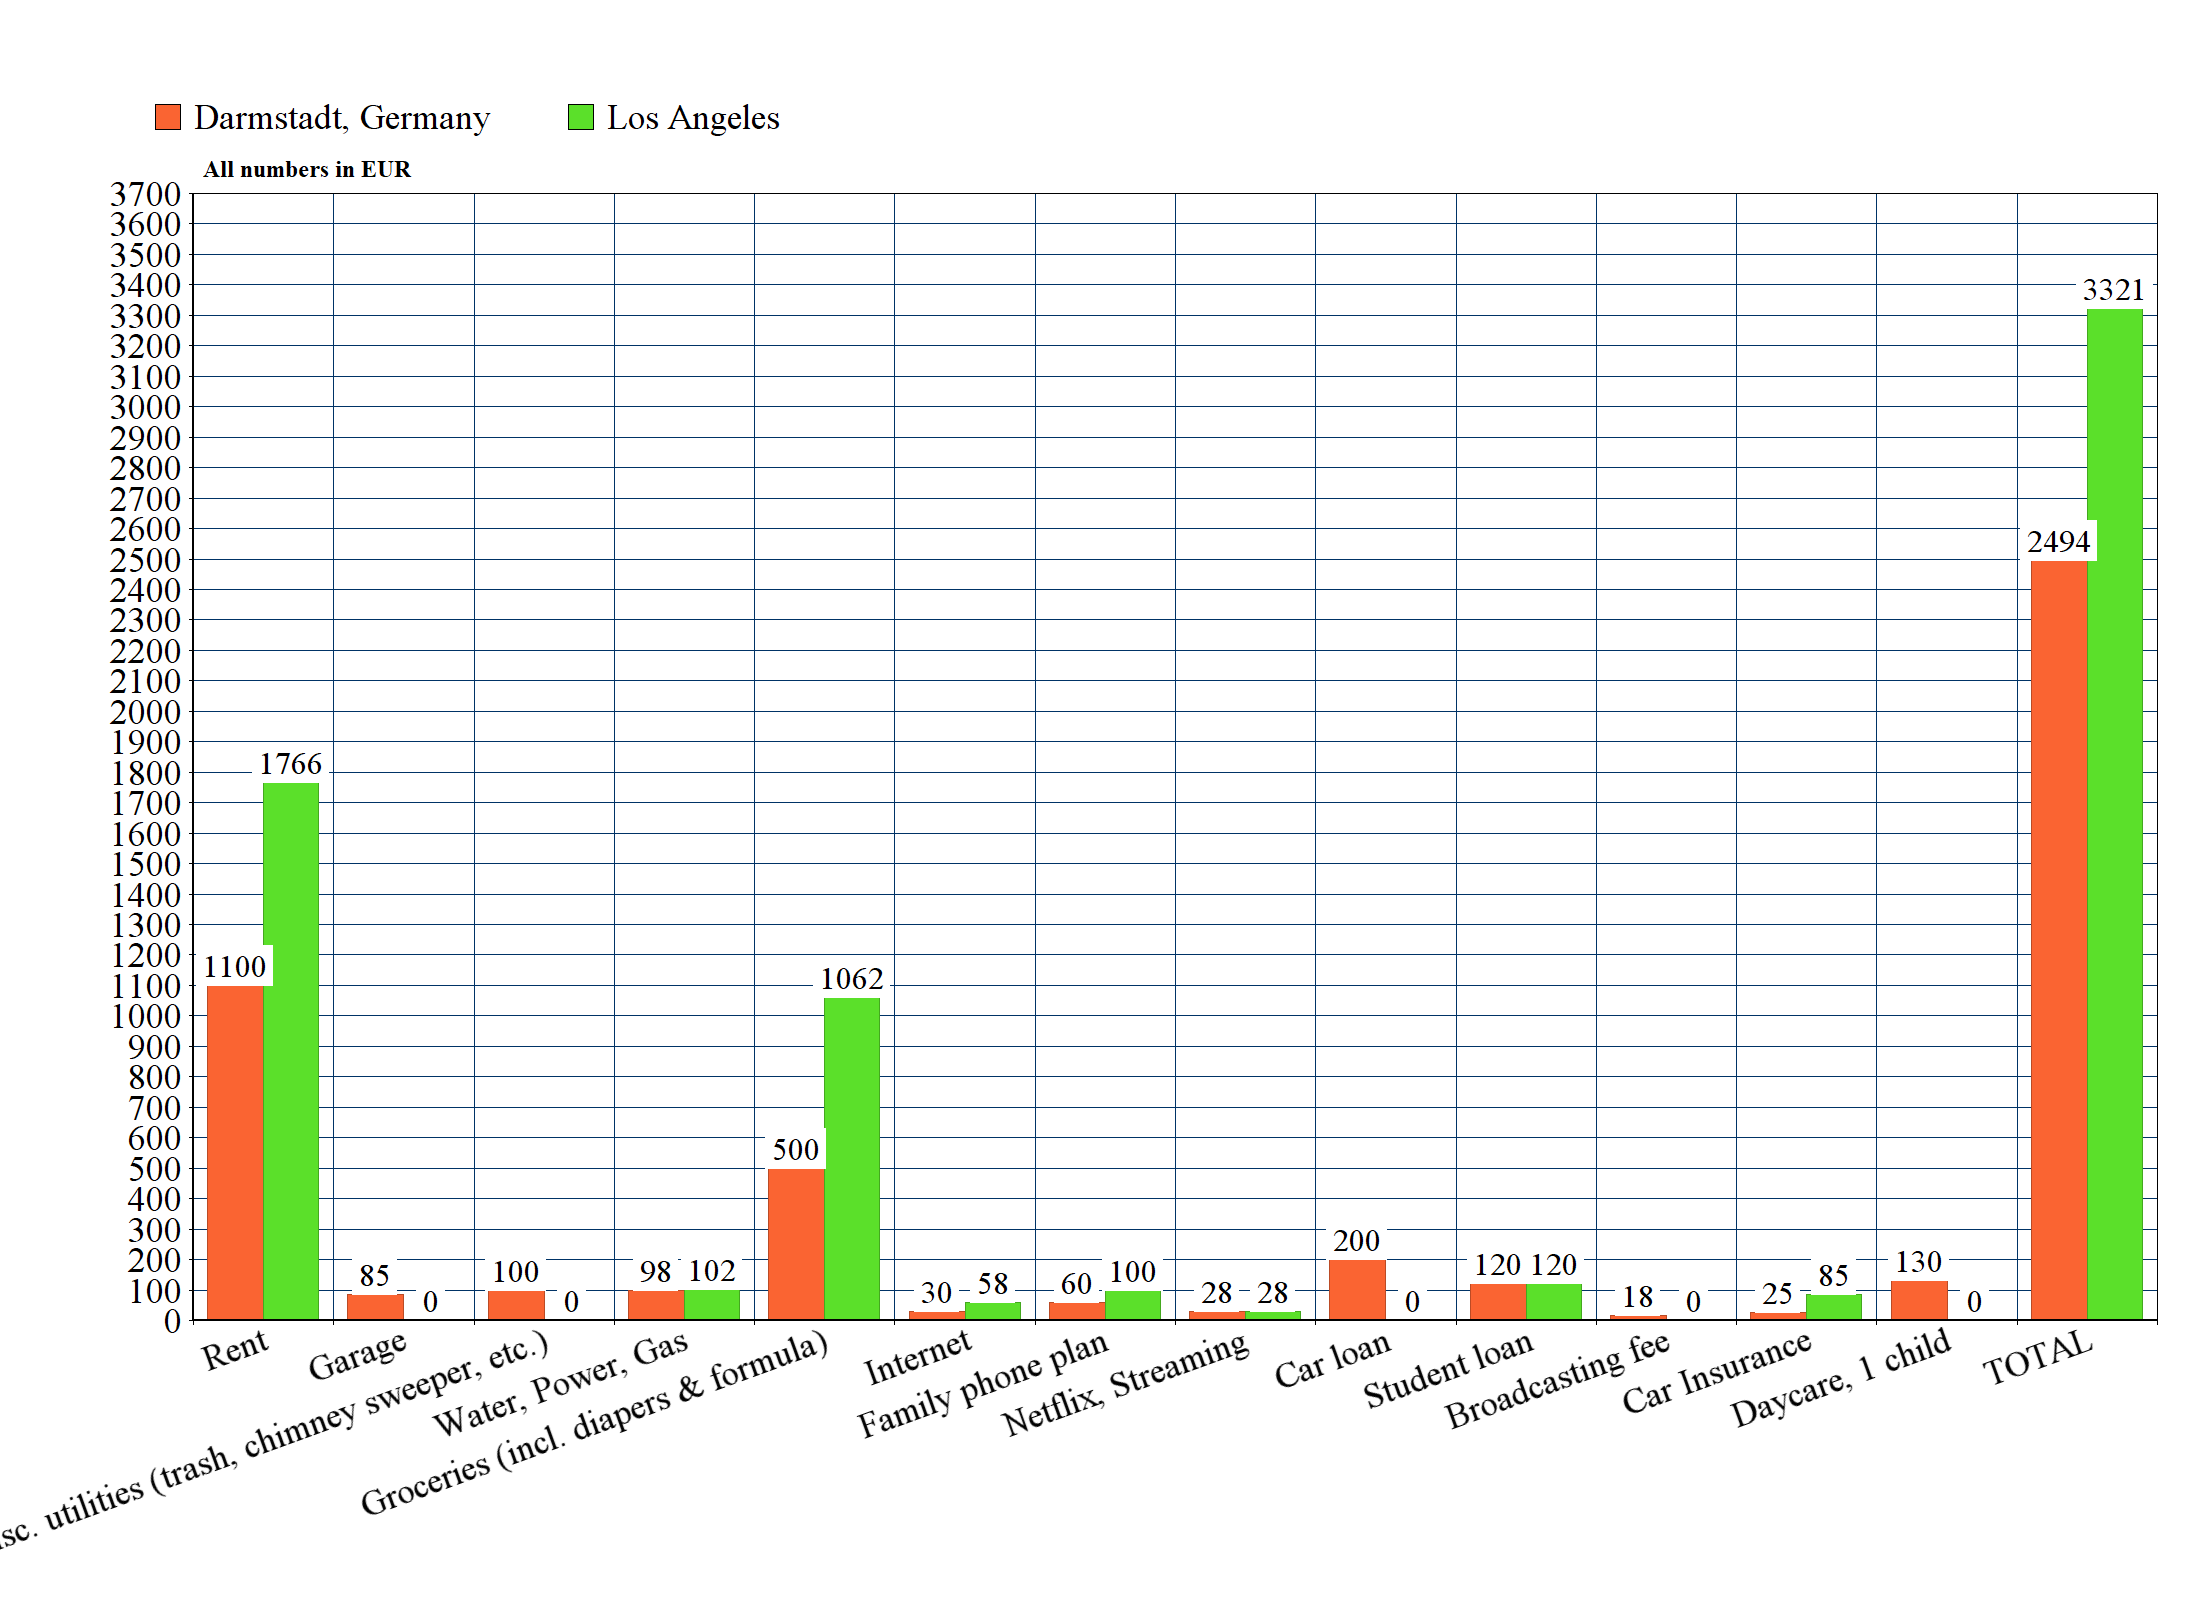Select the green Rent bar labeled 1766

[x=291, y=1050]
